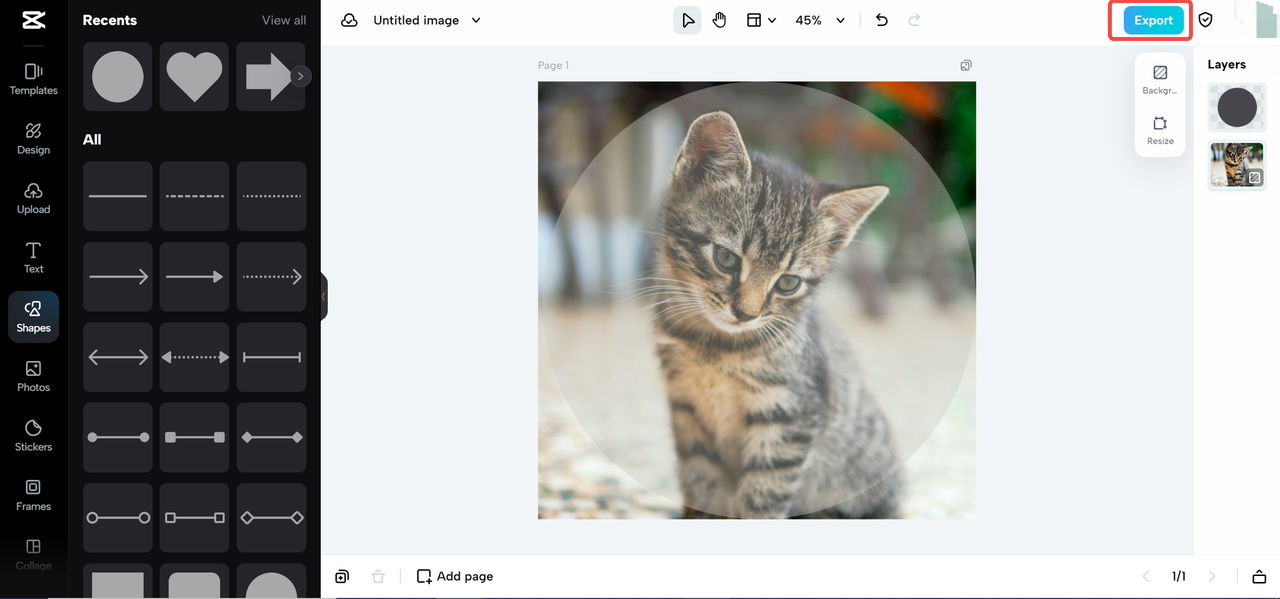This screenshot has width=1280, height=599.
Task: Open the Untitled image name dropdown
Action: coord(427,20)
